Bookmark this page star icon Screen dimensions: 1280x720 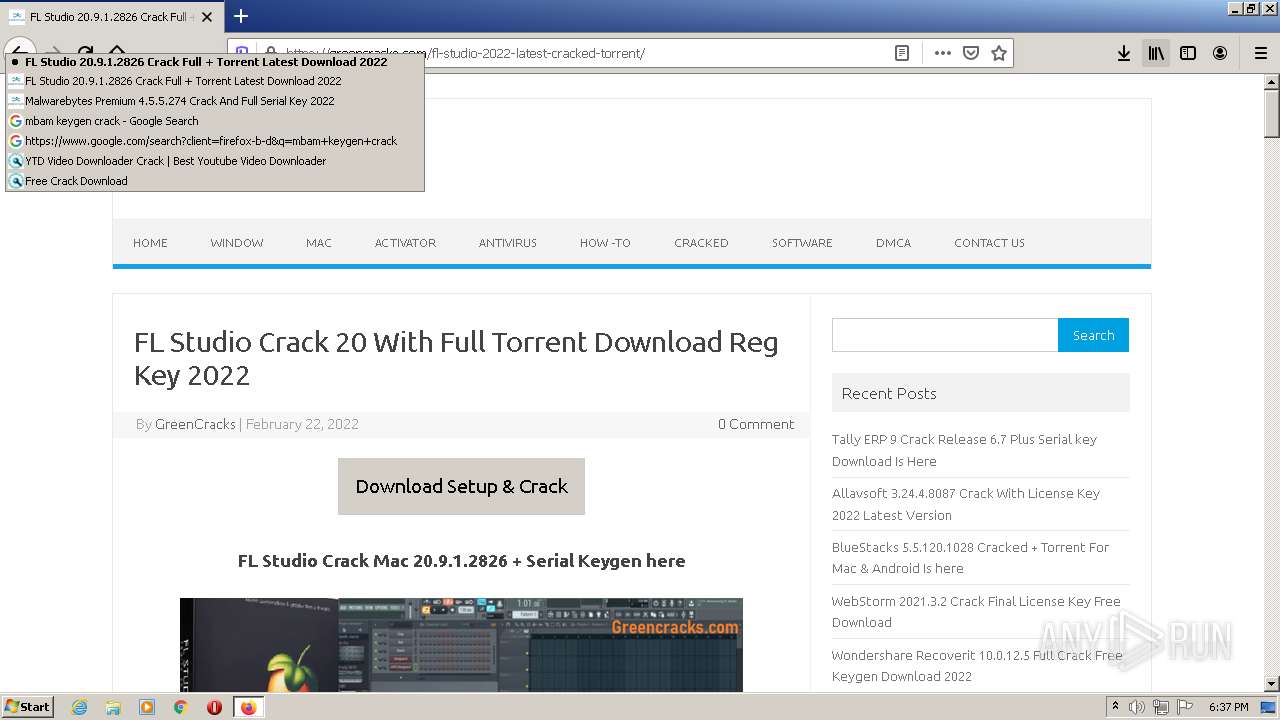pyautogui.click(x=998, y=53)
